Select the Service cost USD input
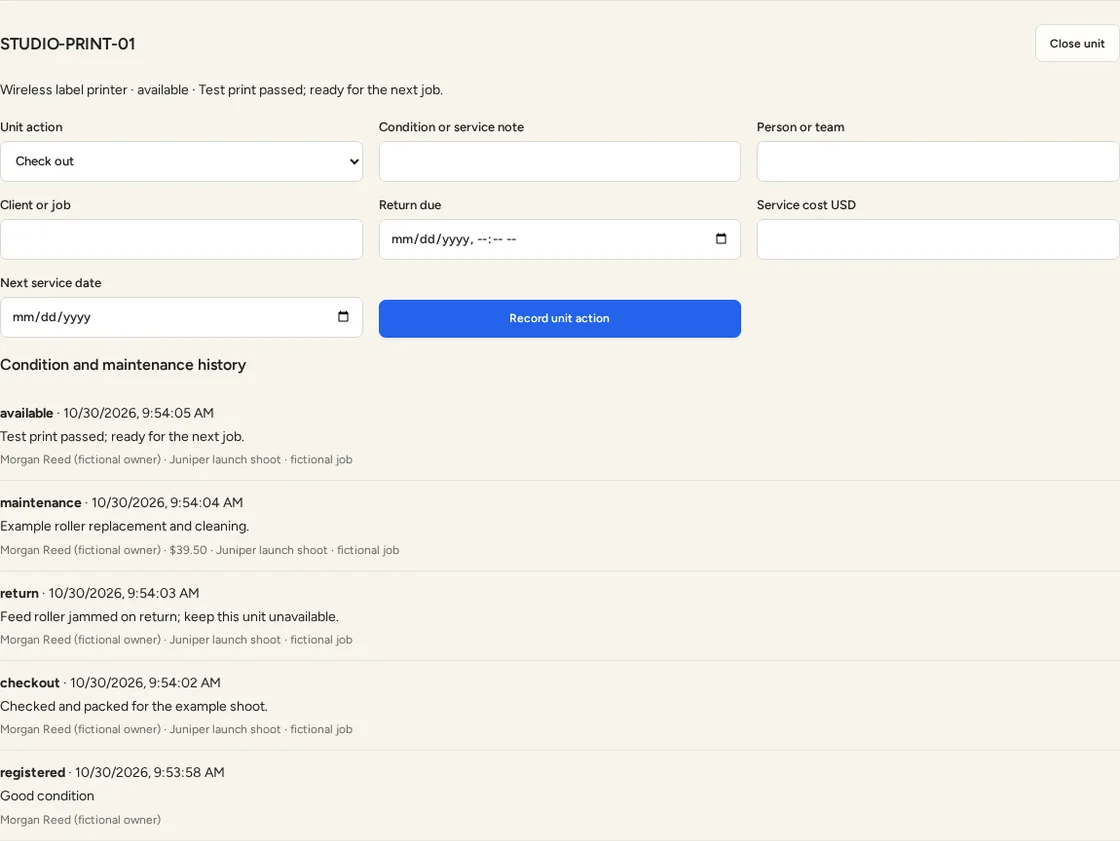This screenshot has width=1120, height=841. click(938, 239)
